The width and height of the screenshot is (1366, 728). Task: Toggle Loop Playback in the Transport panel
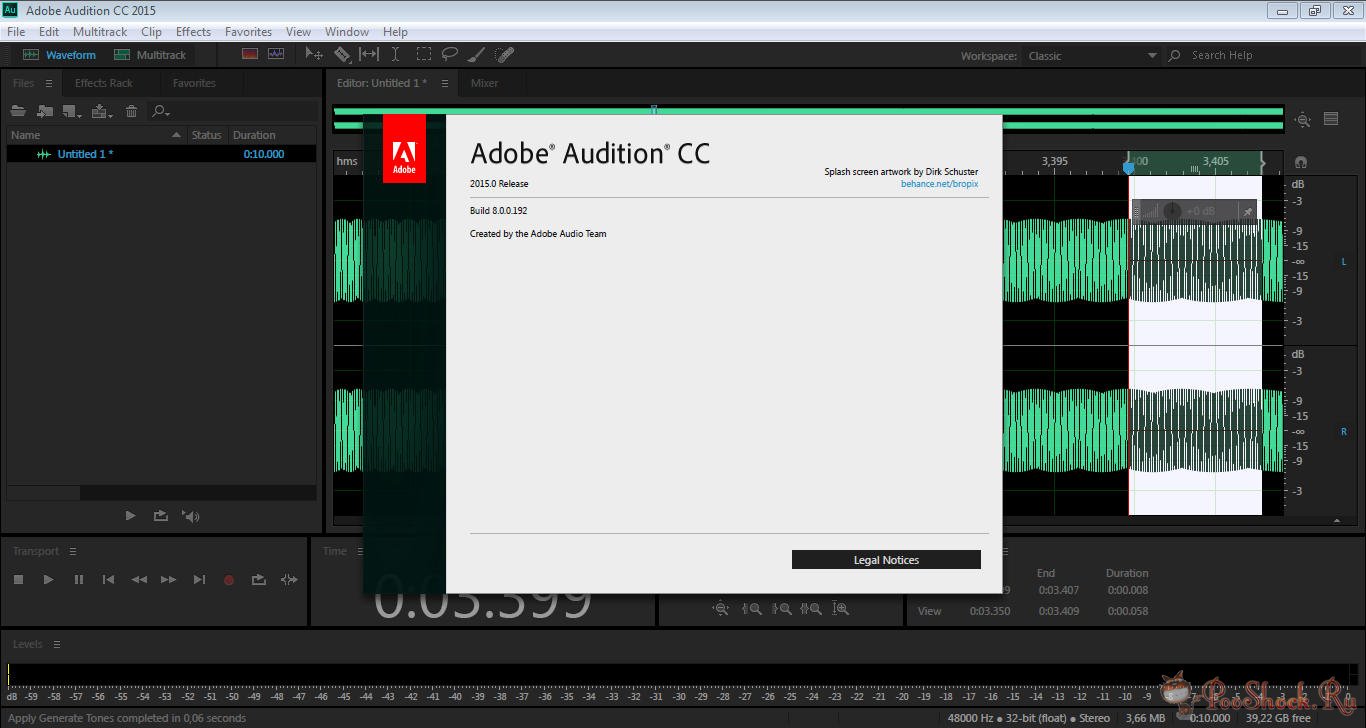click(259, 580)
